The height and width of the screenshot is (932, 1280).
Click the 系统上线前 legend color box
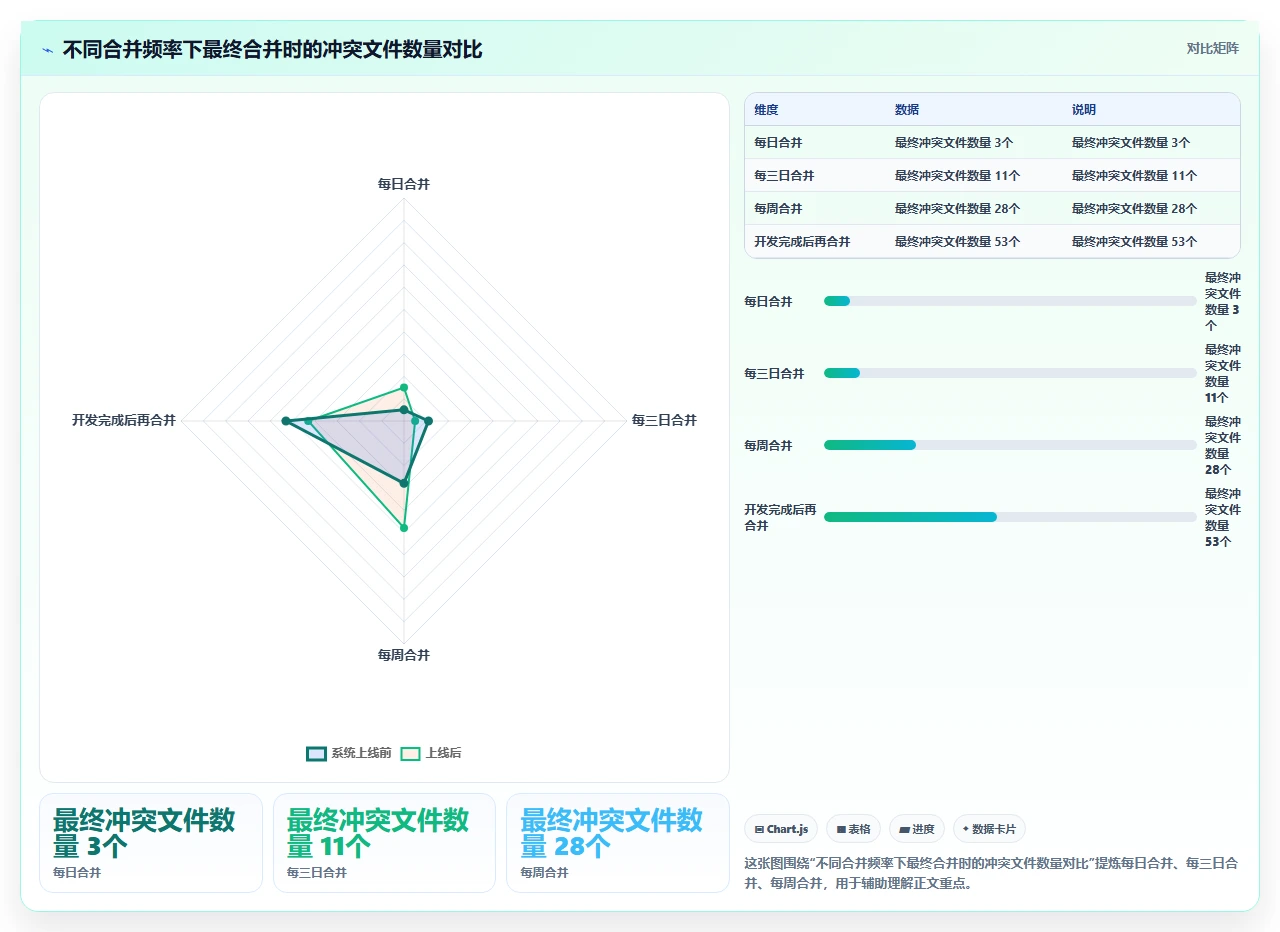coord(316,753)
